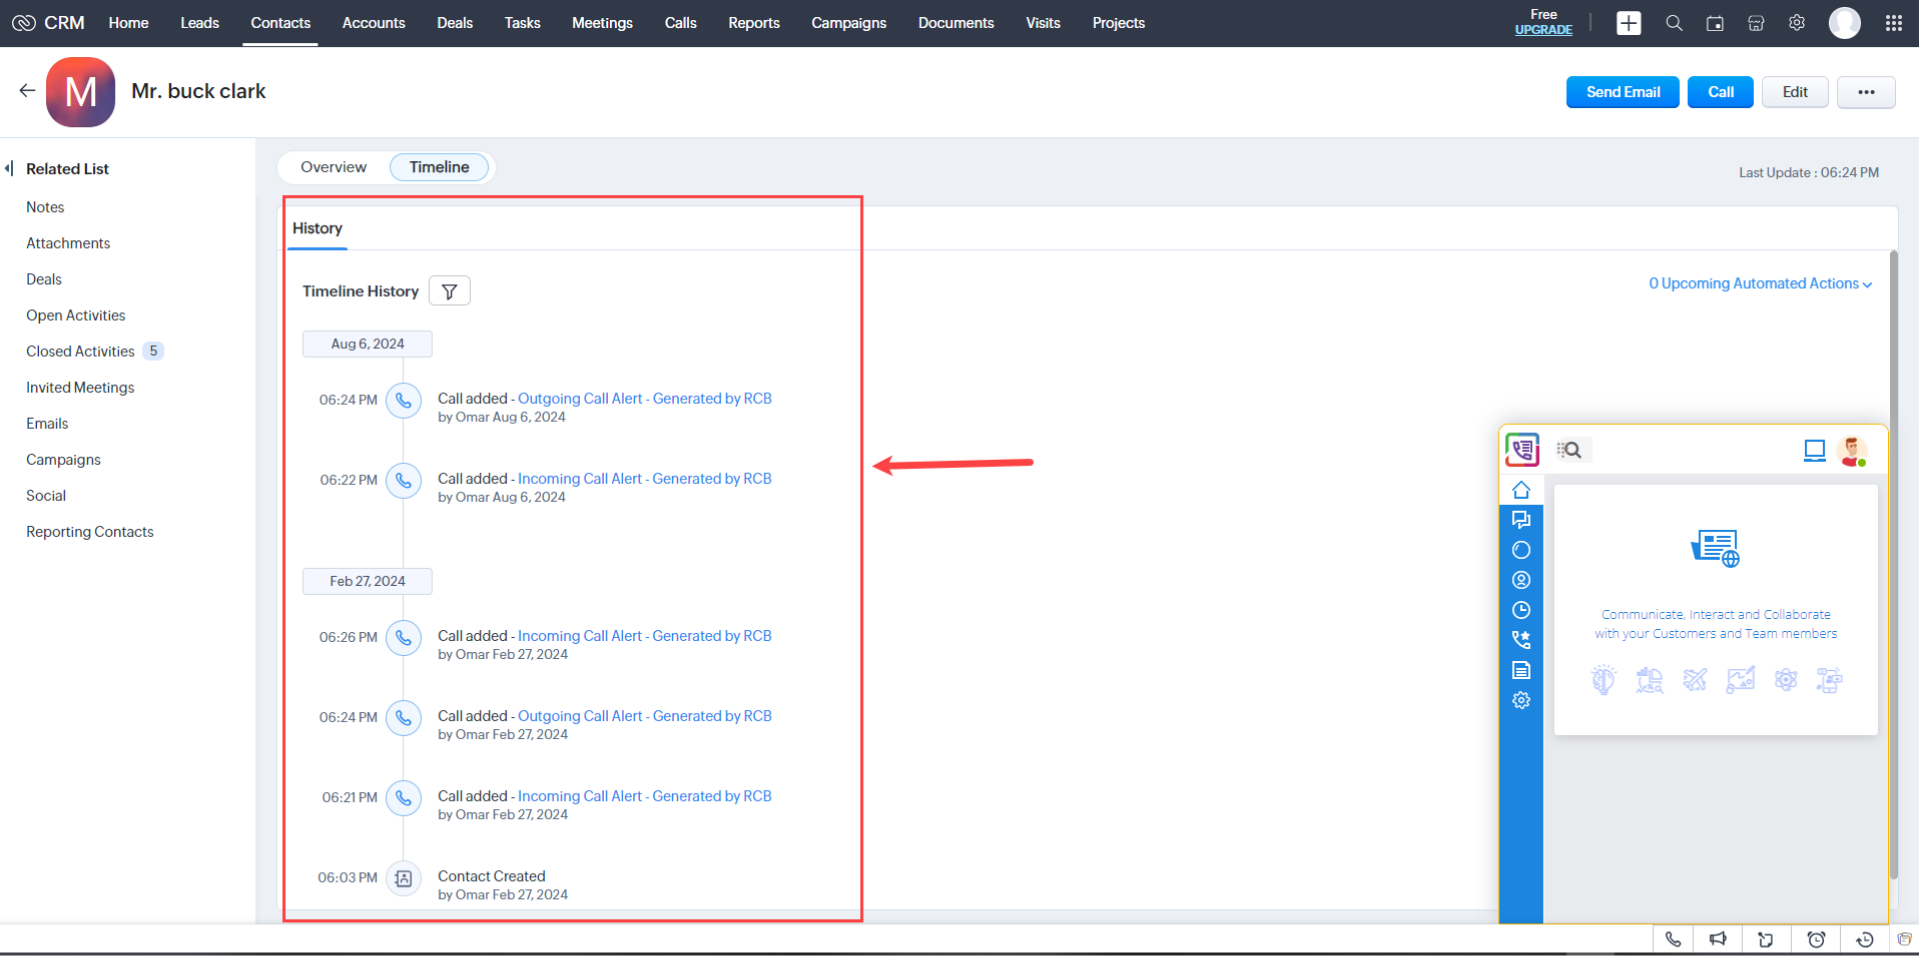Image resolution: width=1919 pixels, height=956 pixels.
Task: Select Closed Activities in Related List
Action: [x=80, y=352]
